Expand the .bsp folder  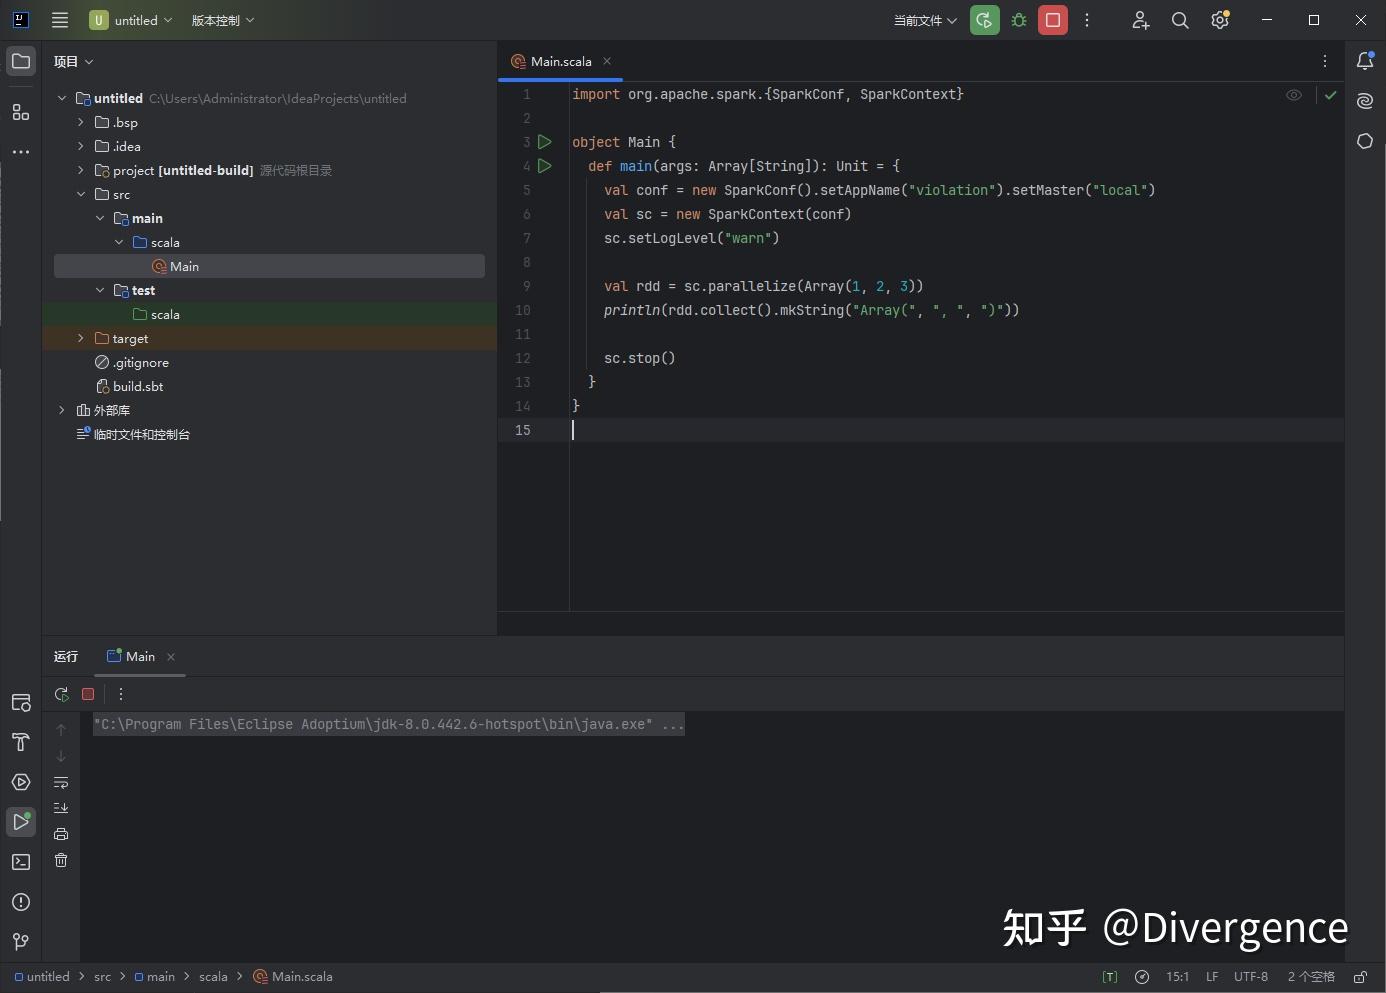(x=80, y=122)
